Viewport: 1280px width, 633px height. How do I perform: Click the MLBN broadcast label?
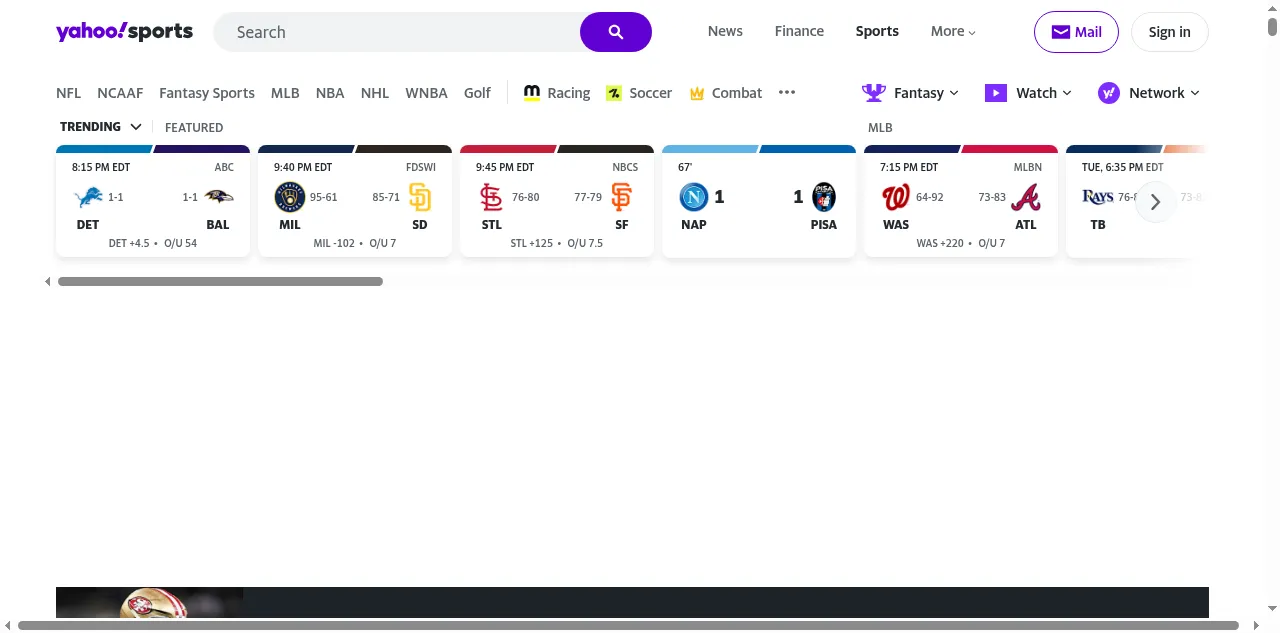tap(1028, 167)
